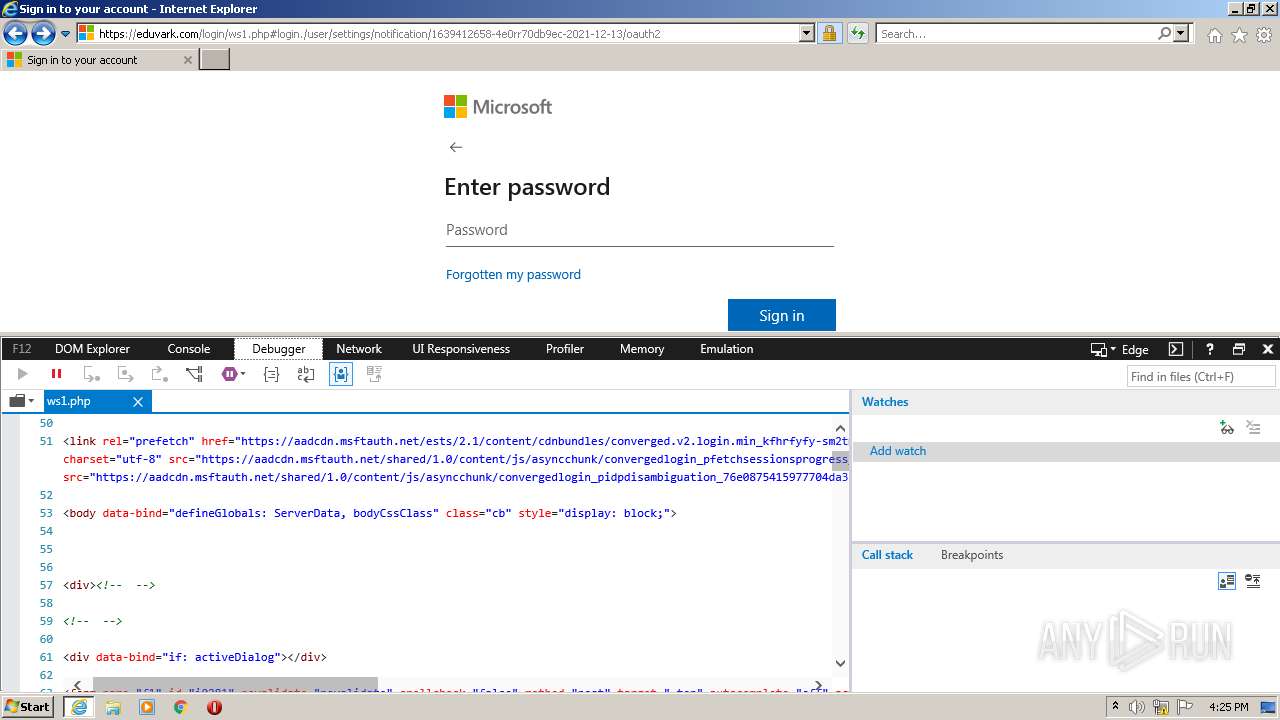Select the Call stack panel tab

[x=887, y=555]
